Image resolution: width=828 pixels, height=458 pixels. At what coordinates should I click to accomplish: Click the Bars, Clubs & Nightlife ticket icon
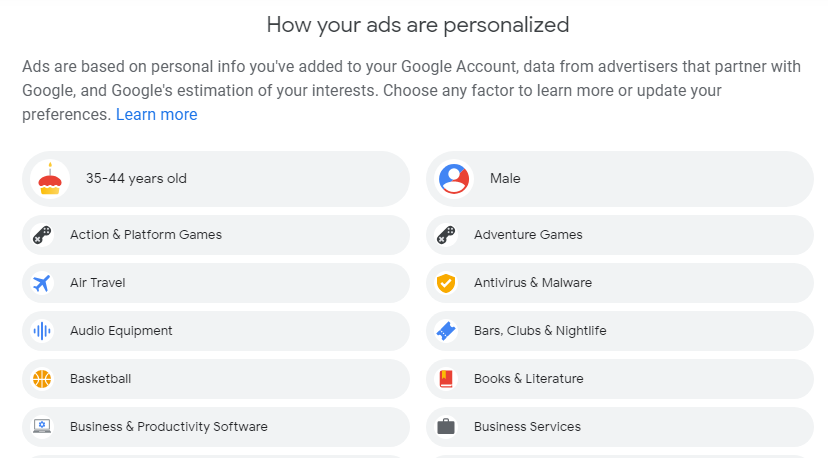tap(446, 331)
